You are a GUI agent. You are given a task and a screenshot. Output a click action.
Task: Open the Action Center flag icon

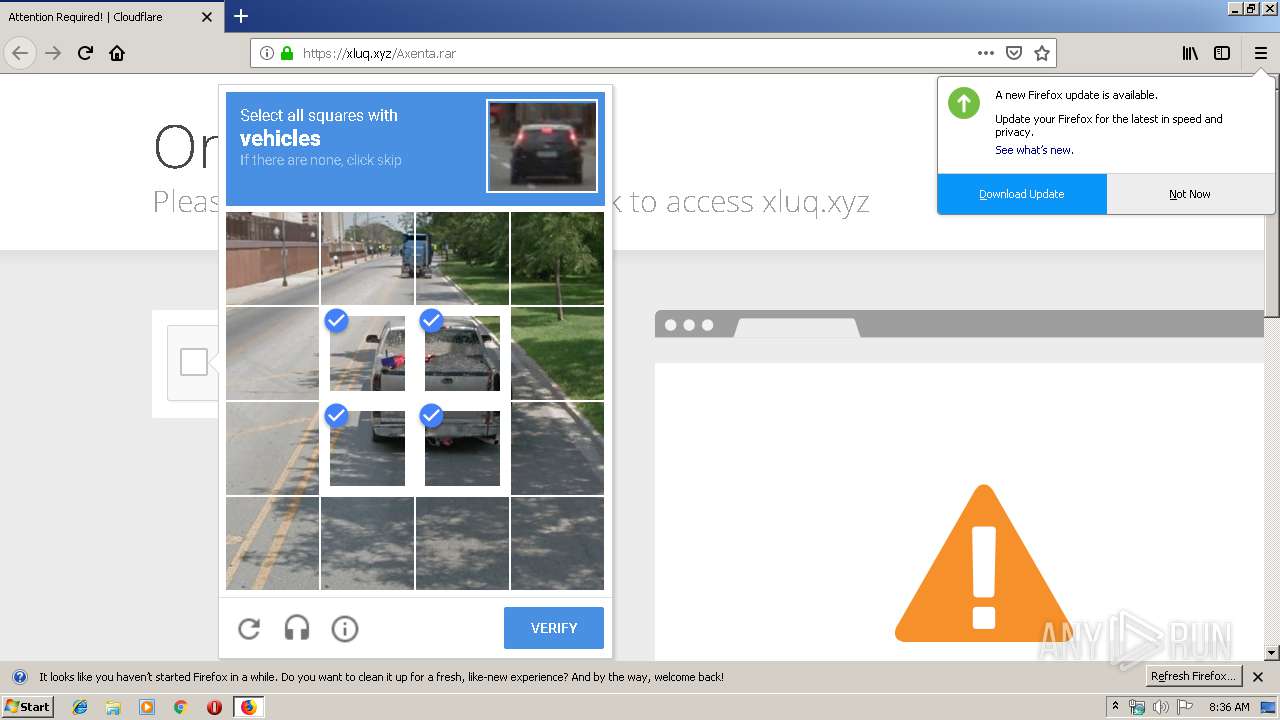1185,707
